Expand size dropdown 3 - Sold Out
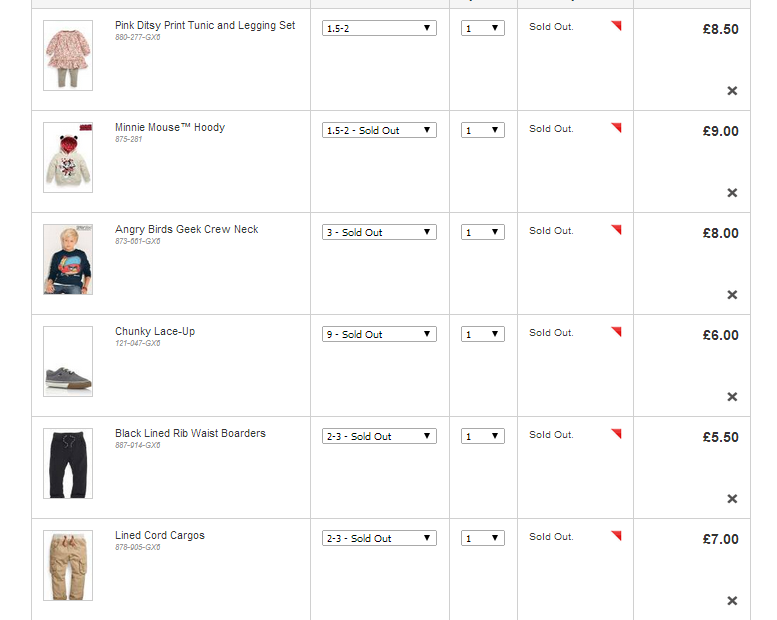 (x=379, y=232)
